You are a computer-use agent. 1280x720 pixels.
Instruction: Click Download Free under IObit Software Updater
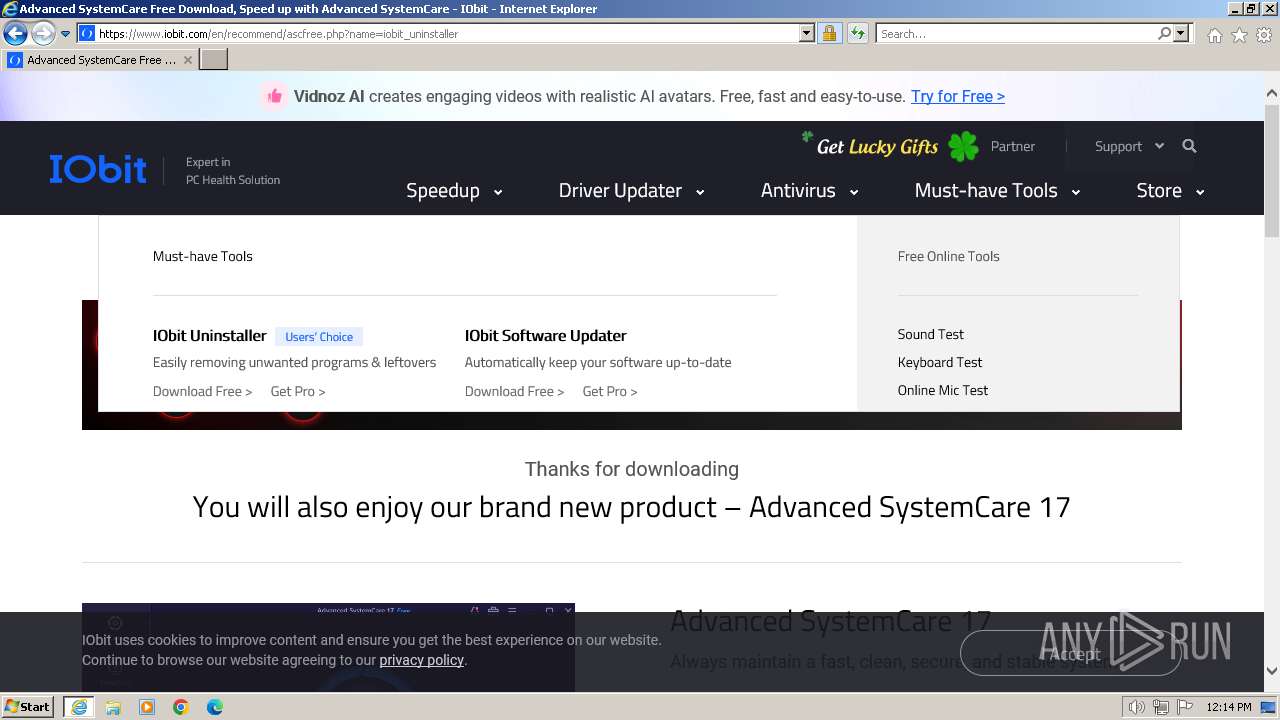click(x=514, y=391)
